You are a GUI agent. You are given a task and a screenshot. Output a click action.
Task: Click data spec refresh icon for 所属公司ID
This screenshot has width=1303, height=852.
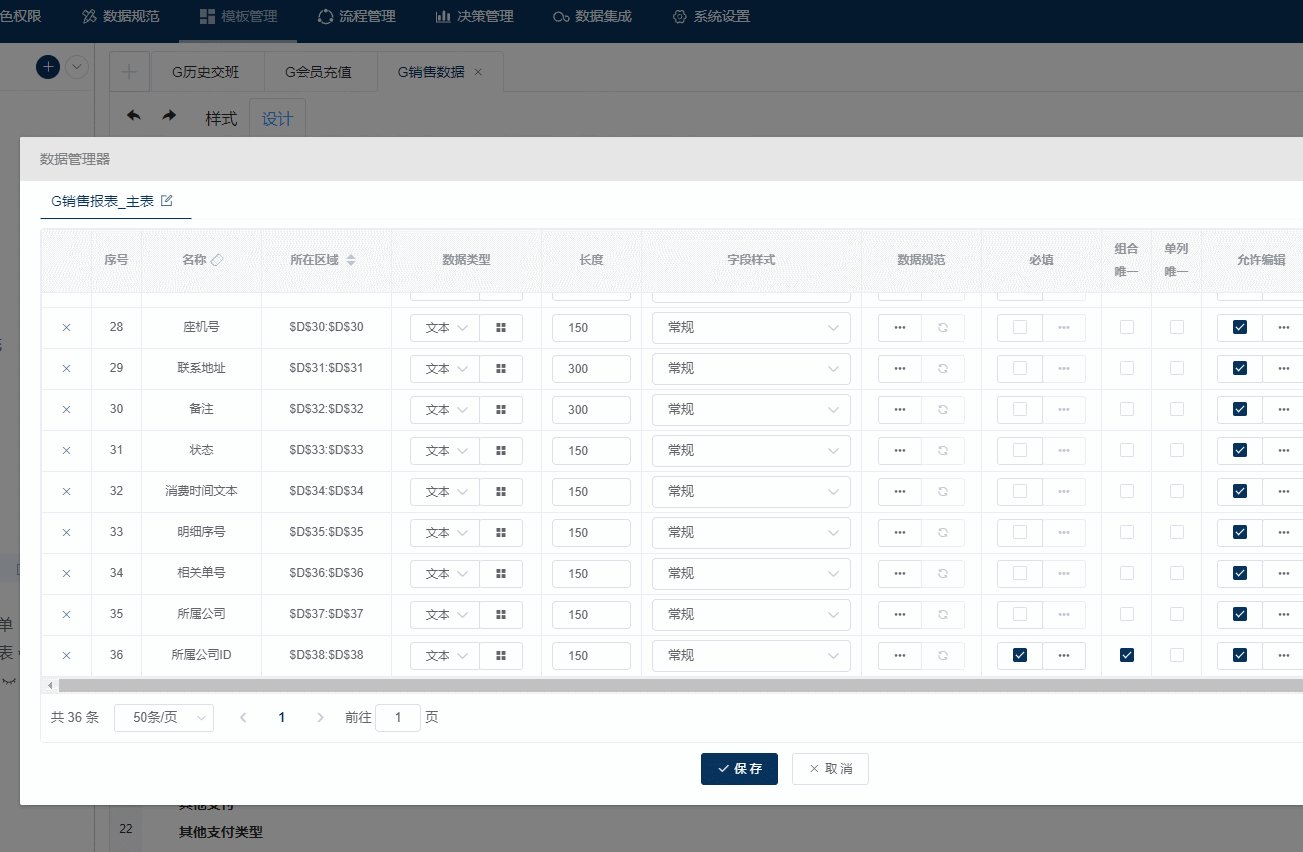(943, 656)
